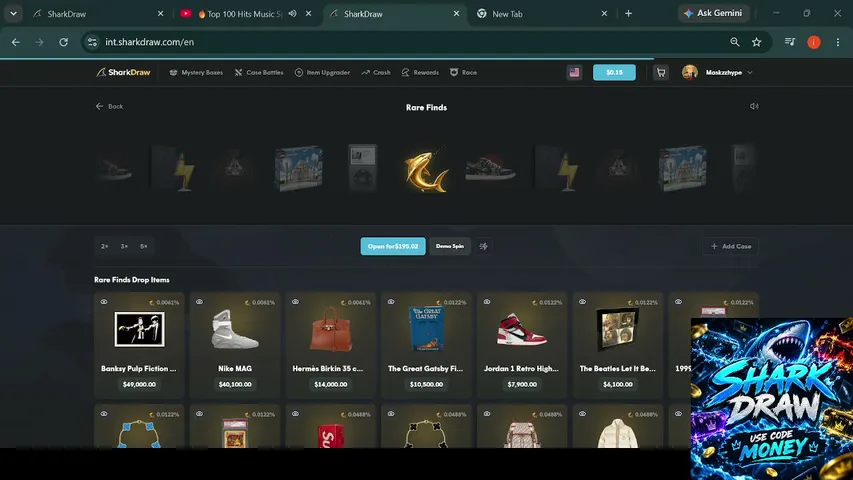
Task: Toggle the sound speaker icon
Action: point(754,106)
